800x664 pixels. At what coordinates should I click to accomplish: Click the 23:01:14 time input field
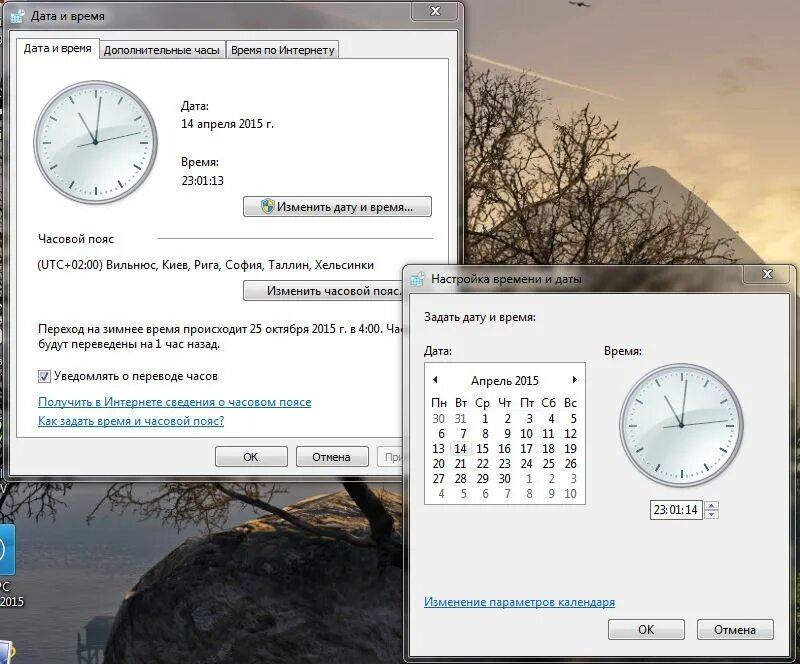pos(676,509)
